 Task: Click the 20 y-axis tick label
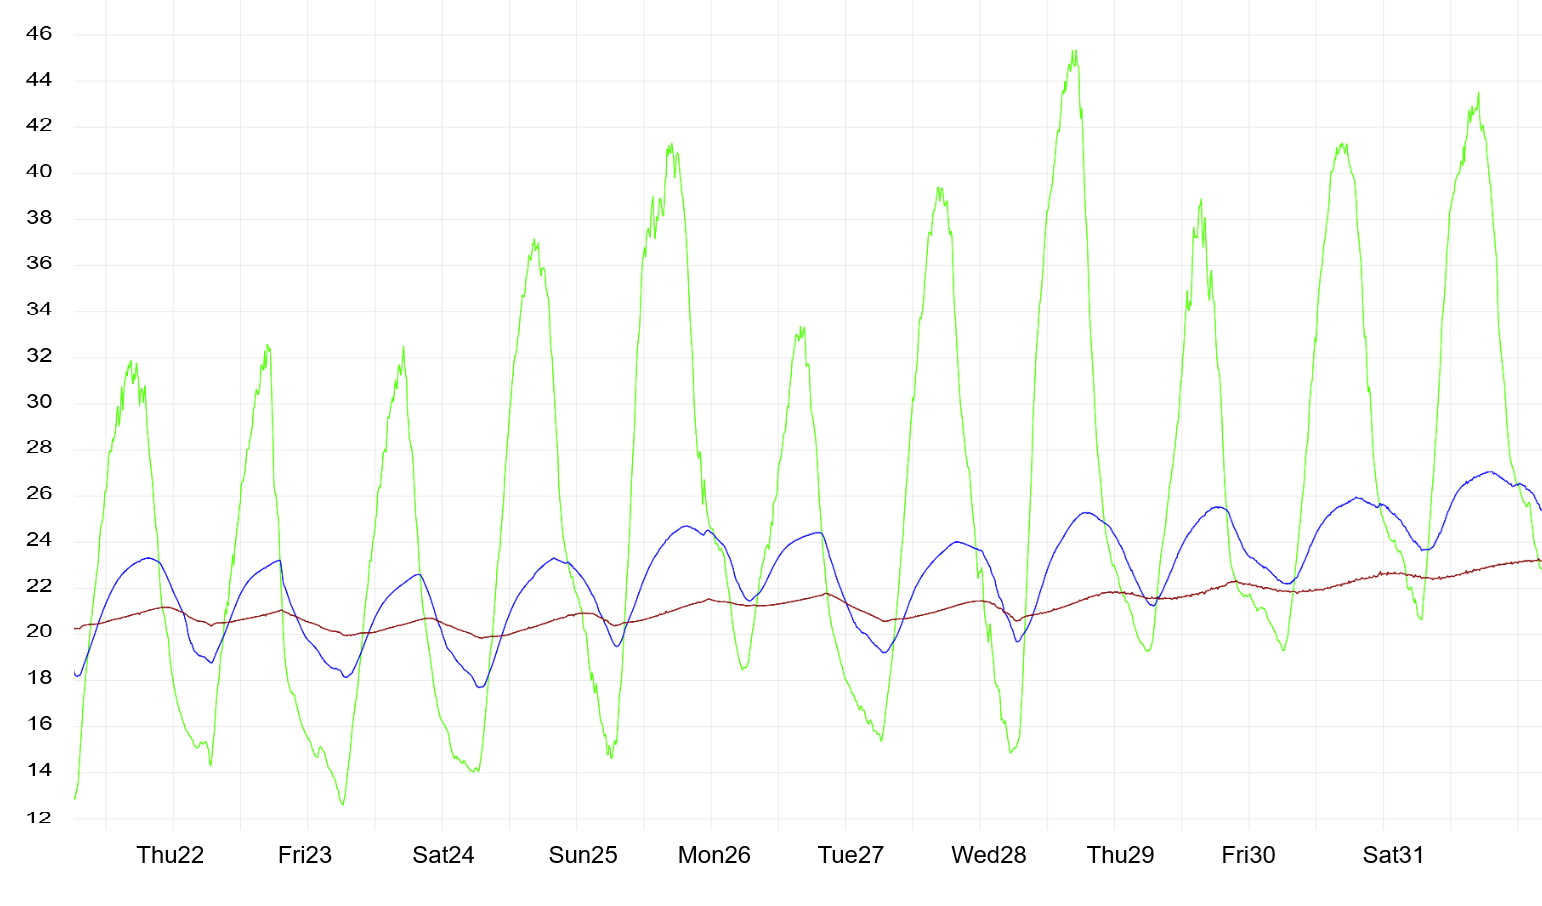click(39, 632)
